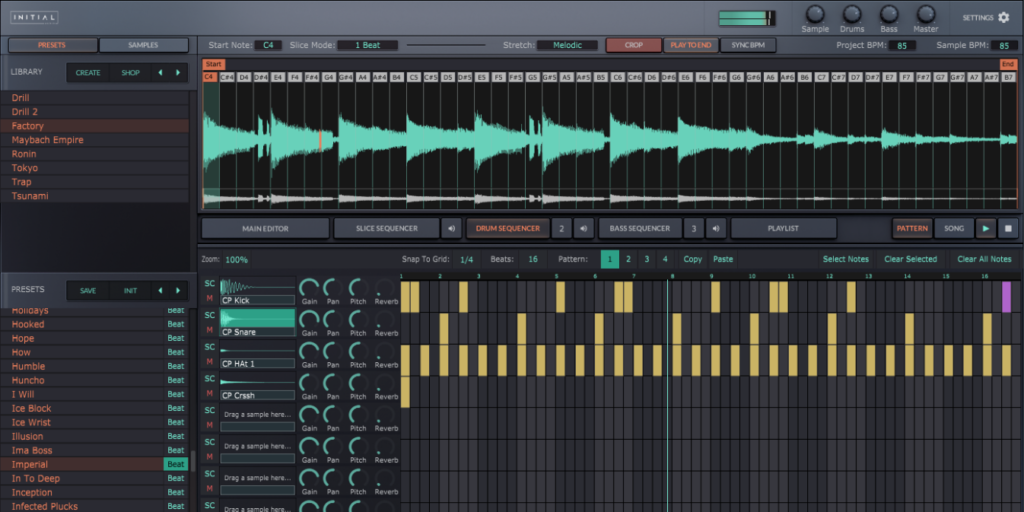
Task: Open the Stretch Melodic dropdown
Action: click(567, 45)
